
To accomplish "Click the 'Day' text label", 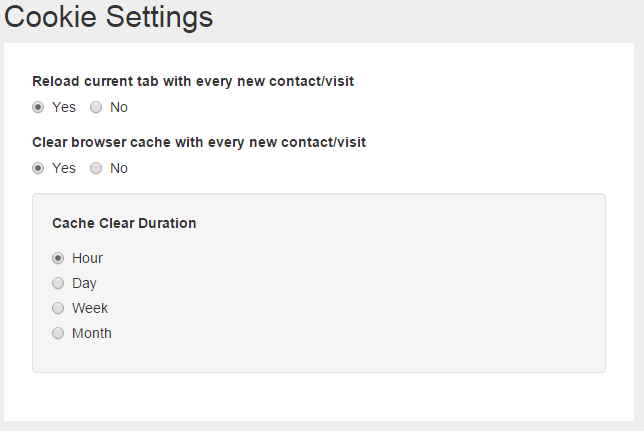I will pos(84,283).
